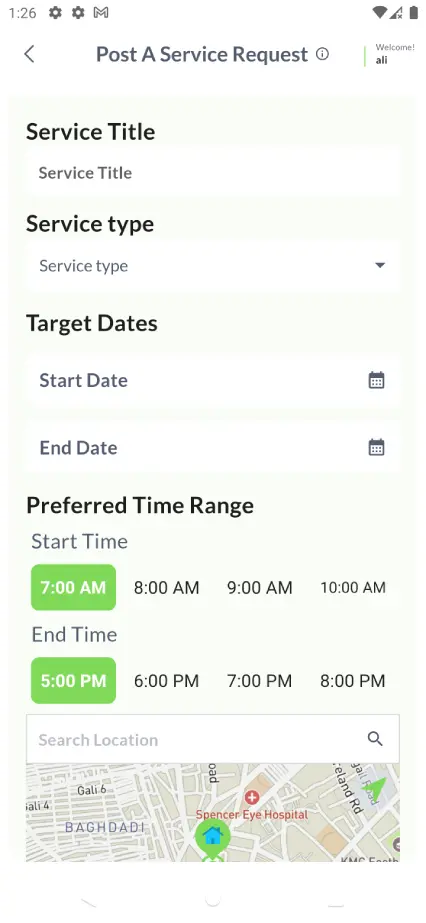Tap Spencer Eye Hospital marker on map
Image resolution: width=426 pixels, height=923 pixels.
252,798
